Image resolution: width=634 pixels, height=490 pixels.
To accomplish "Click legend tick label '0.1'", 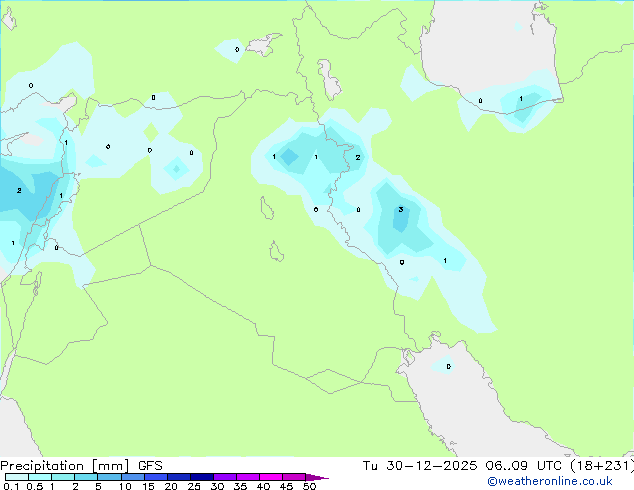I will click(x=11, y=486).
